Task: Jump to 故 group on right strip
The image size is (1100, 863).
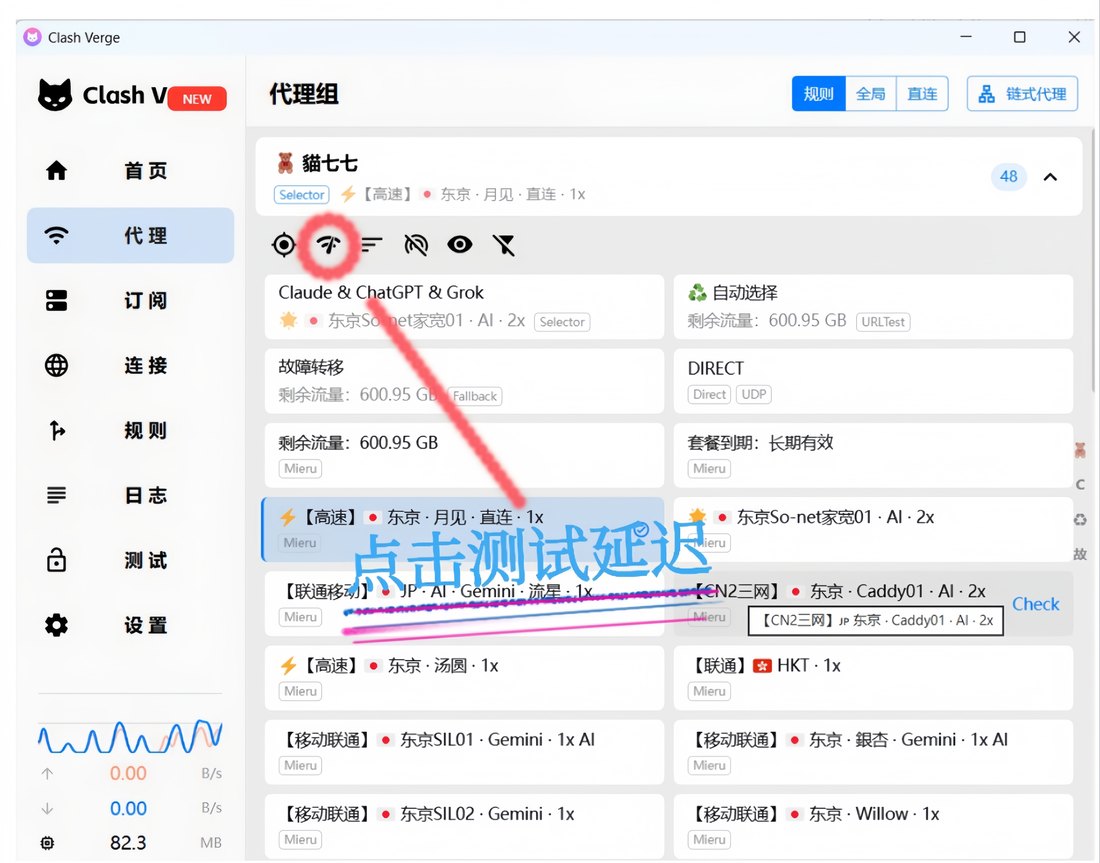Action: pyautogui.click(x=1080, y=554)
